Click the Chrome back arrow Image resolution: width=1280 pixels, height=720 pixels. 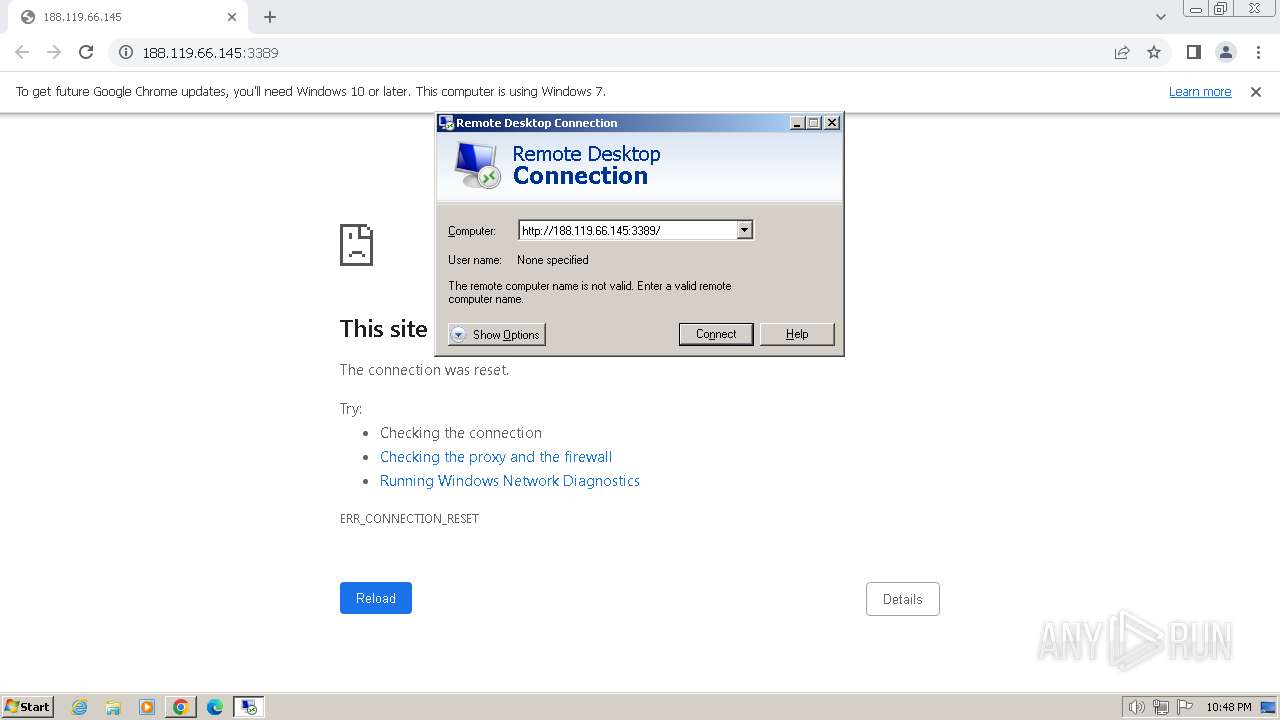point(22,52)
